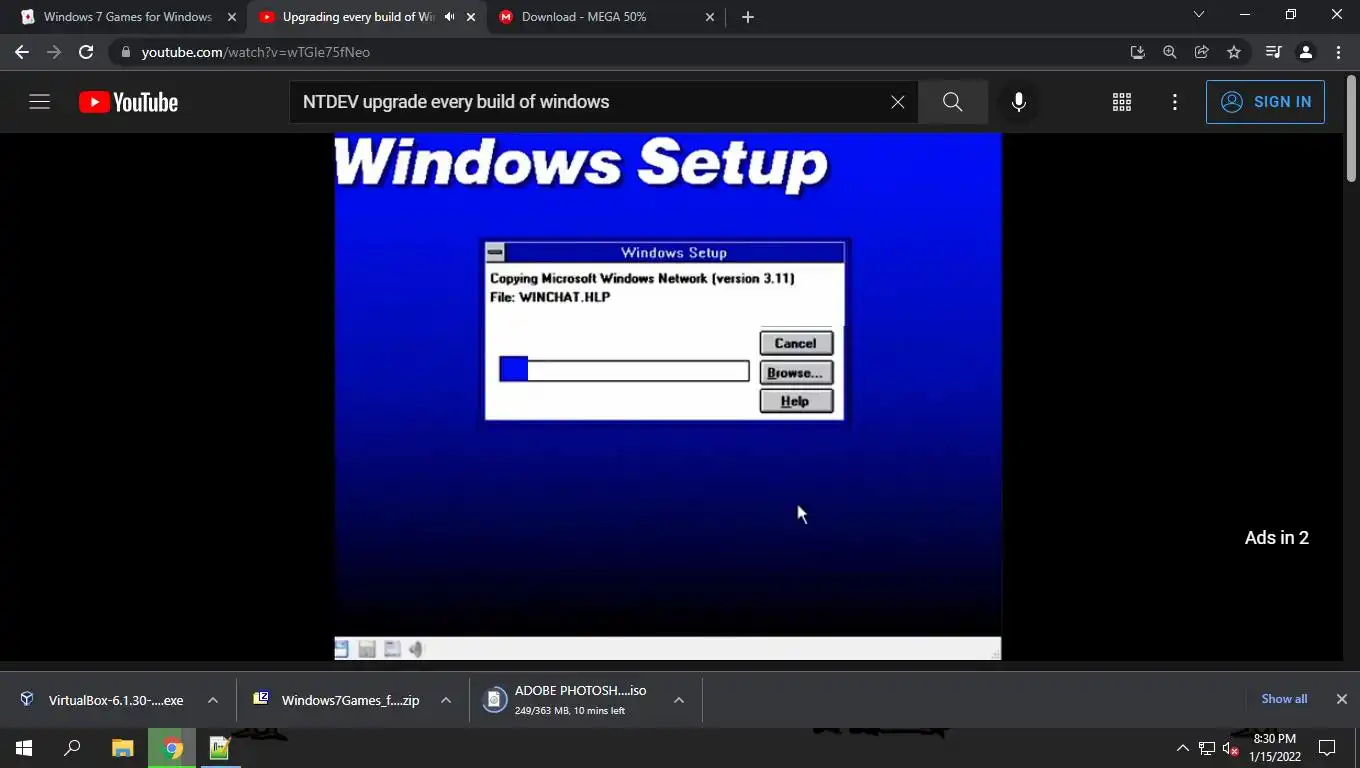The height and width of the screenshot is (768, 1360).
Task: Click the SIGN IN button
Action: click(1265, 102)
